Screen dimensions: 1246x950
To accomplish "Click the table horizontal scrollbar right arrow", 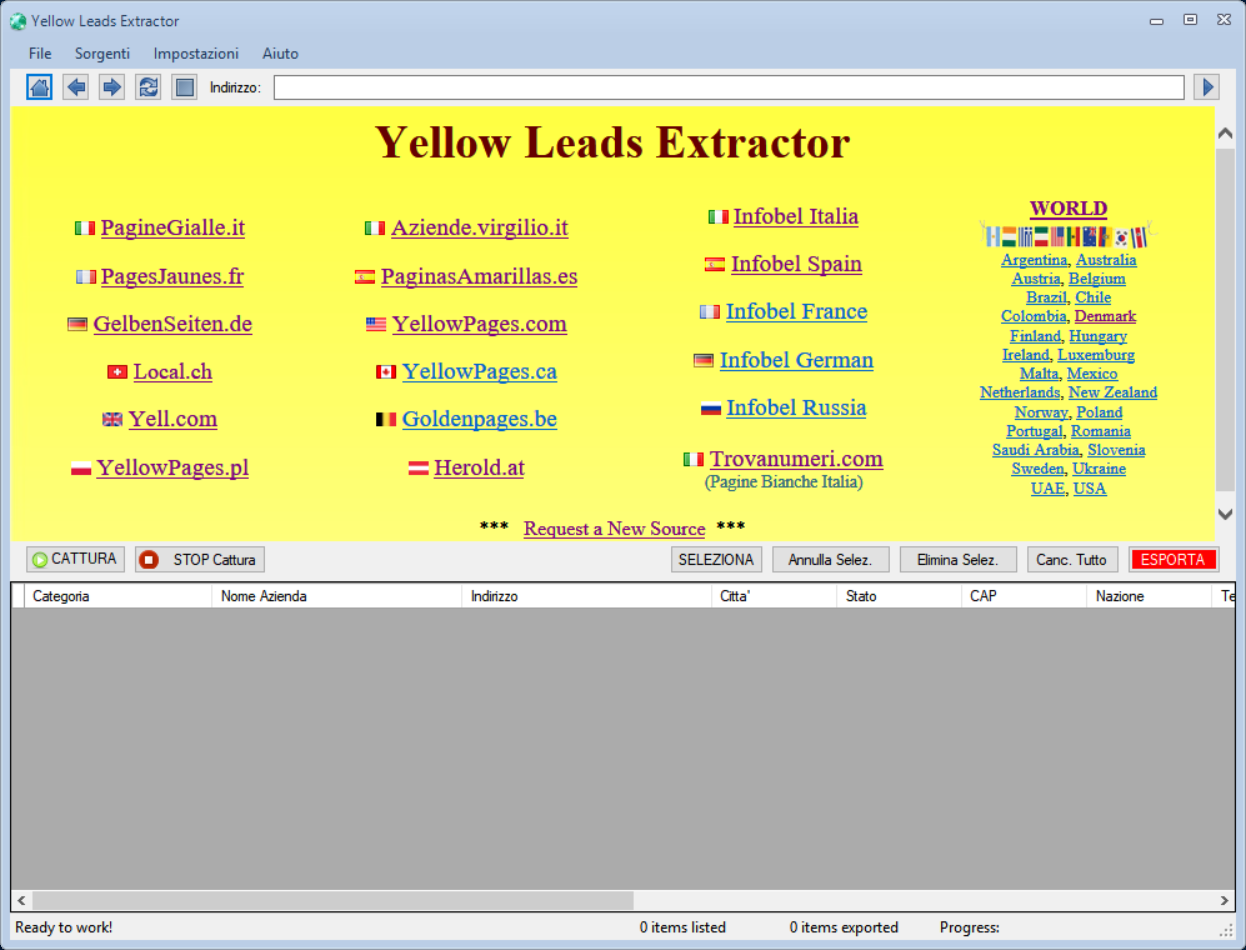I will click(1224, 900).
